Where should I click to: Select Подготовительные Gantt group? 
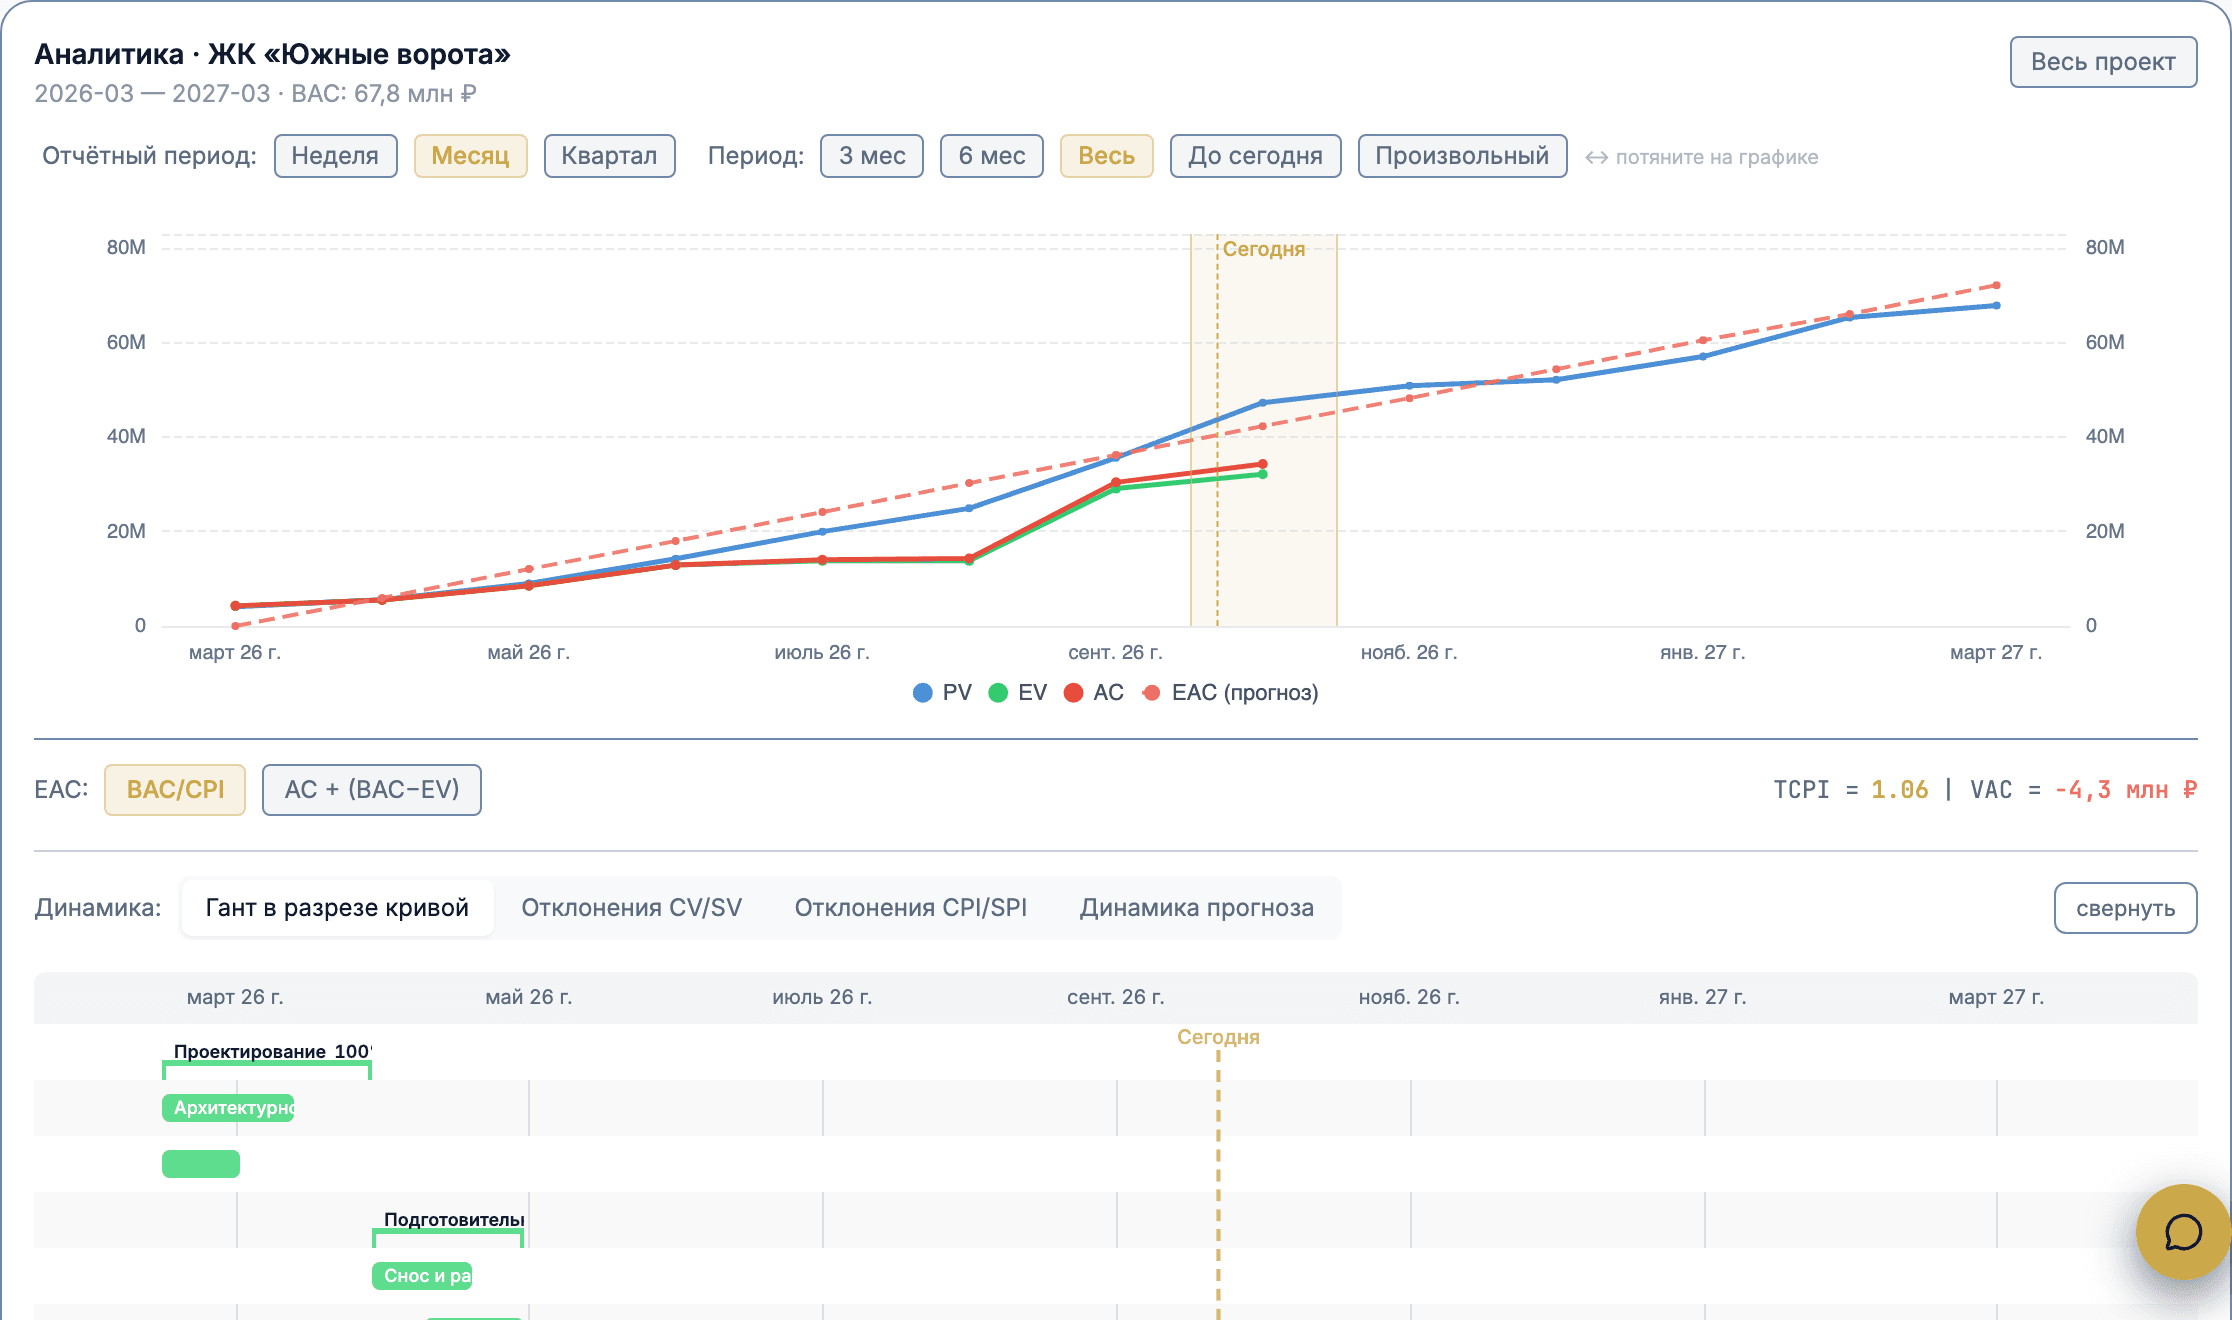click(x=448, y=1228)
